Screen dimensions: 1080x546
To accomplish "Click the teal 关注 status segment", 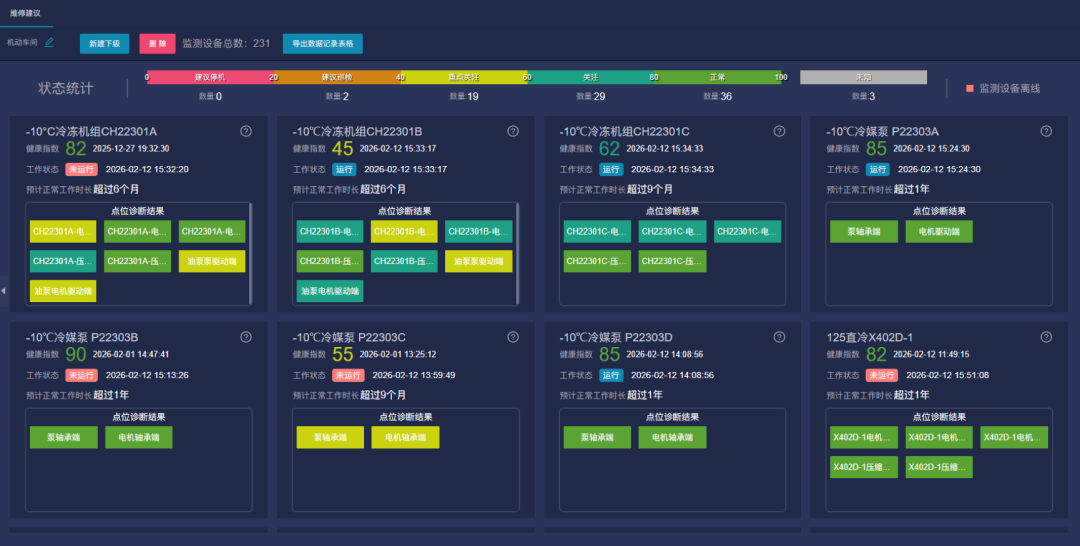I will (590, 77).
